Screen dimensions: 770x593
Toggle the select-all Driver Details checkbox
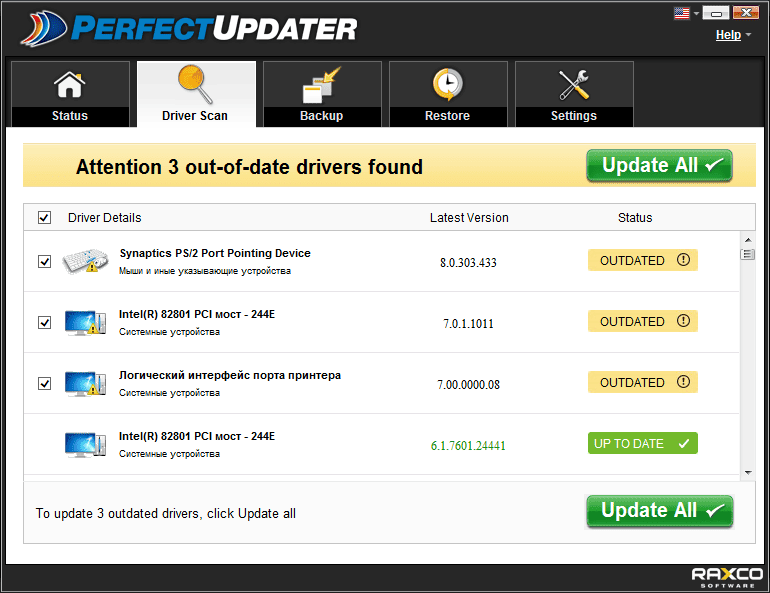point(44,217)
